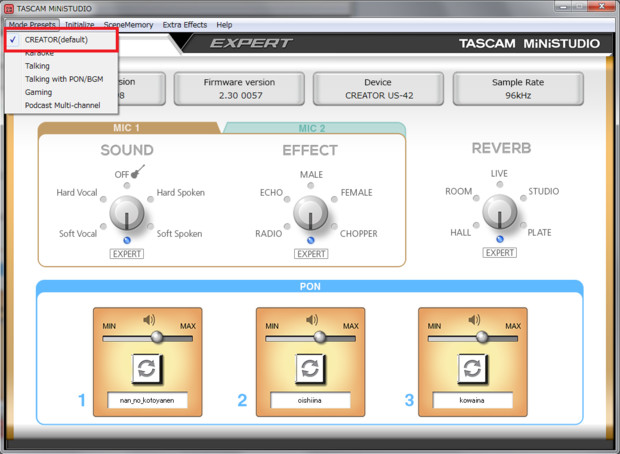Choose CREATOR(default) preset
The width and height of the screenshot is (620, 454).
click(61, 40)
